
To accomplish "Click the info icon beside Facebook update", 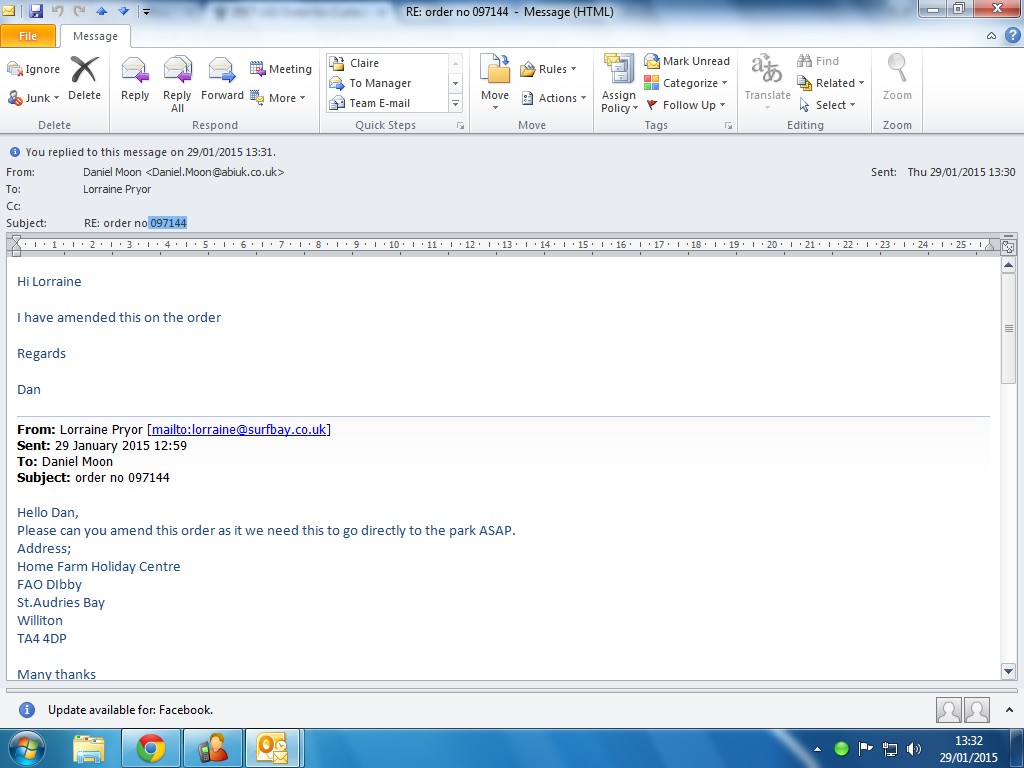I will pos(27,710).
